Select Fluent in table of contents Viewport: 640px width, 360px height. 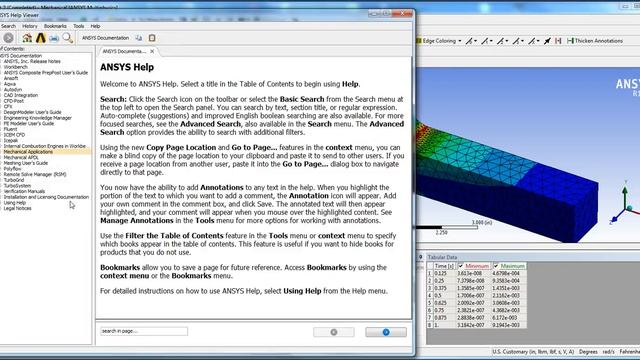(11, 129)
